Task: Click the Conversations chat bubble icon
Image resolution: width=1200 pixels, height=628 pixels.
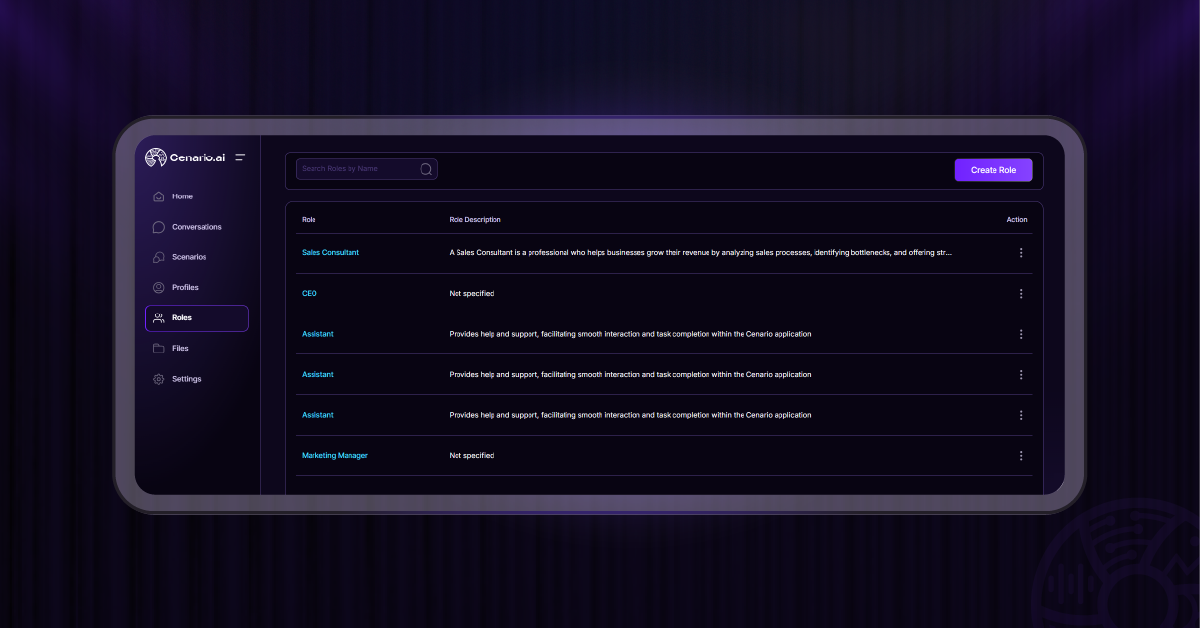Action: pyautogui.click(x=158, y=227)
